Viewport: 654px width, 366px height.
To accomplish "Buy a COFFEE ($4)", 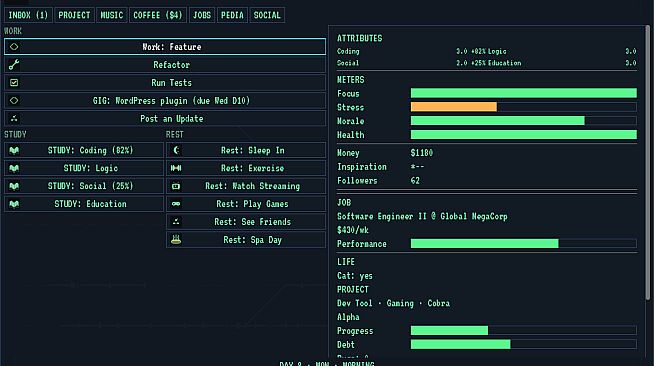I will pos(158,15).
